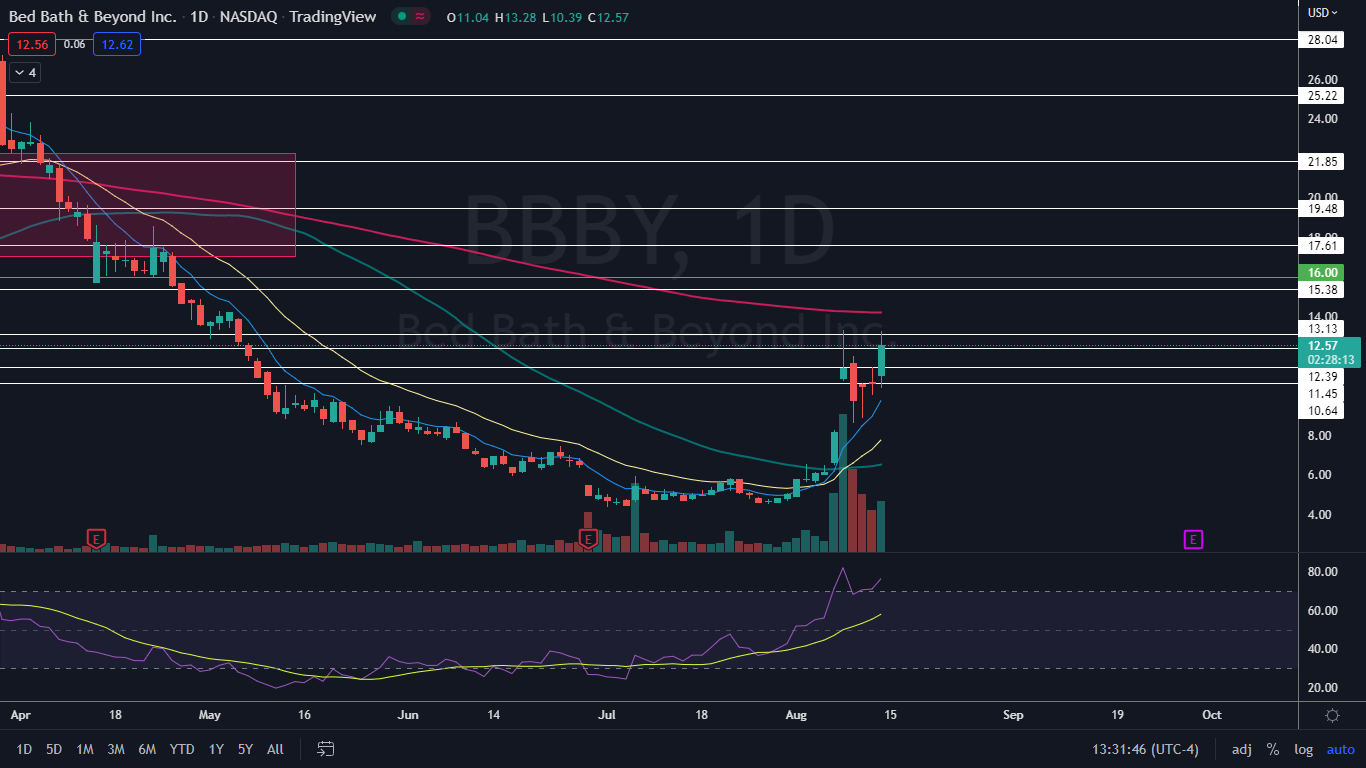The height and width of the screenshot is (768, 1366).
Task: Click the 11.45 price level label
Action: (x=1323, y=394)
